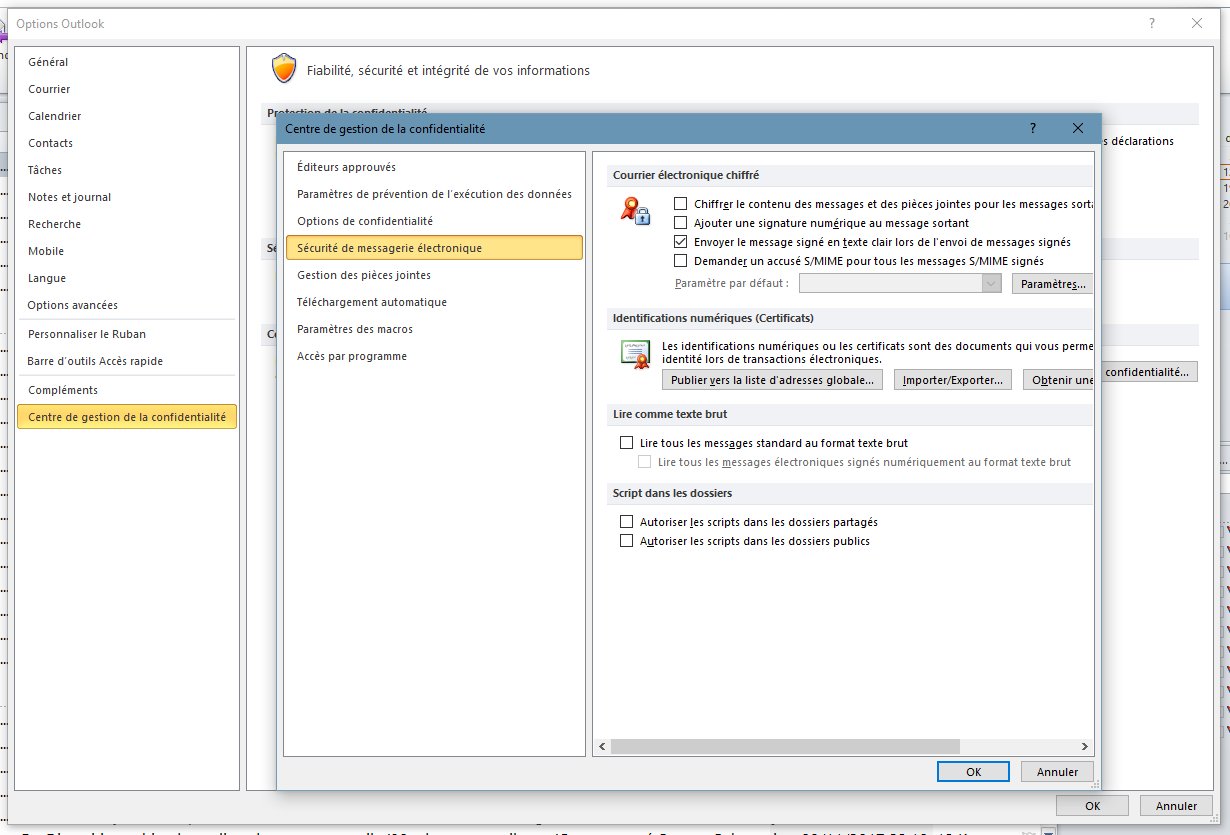Open the Paramètre par défaut dropdown

click(991, 284)
